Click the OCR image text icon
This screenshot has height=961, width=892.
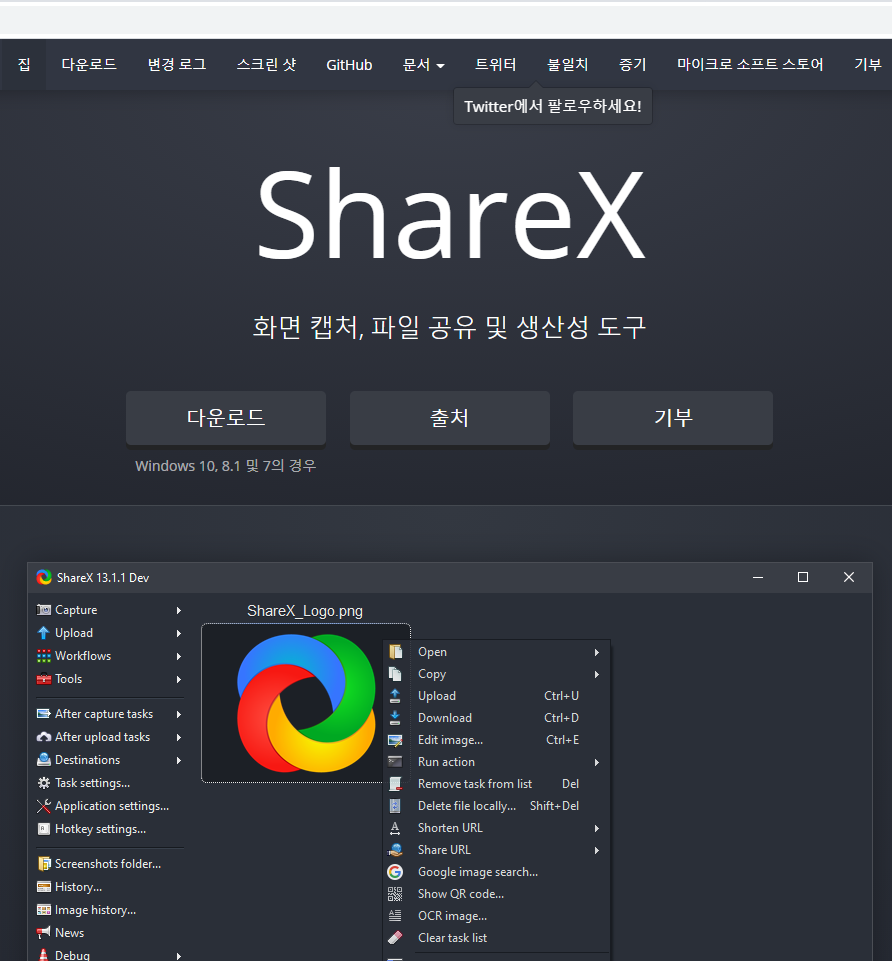[x=395, y=916]
